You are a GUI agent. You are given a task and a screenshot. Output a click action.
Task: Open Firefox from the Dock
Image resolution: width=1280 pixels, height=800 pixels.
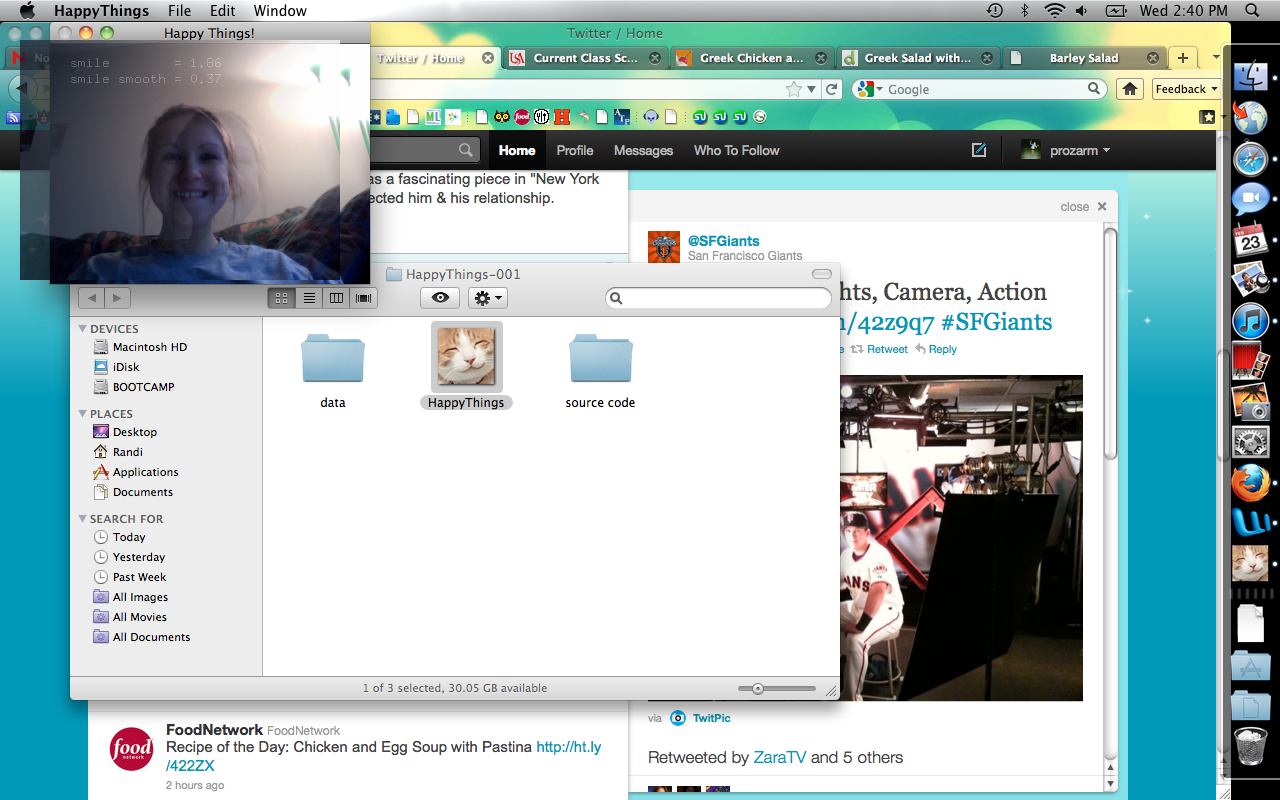[x=1250, y=483]
